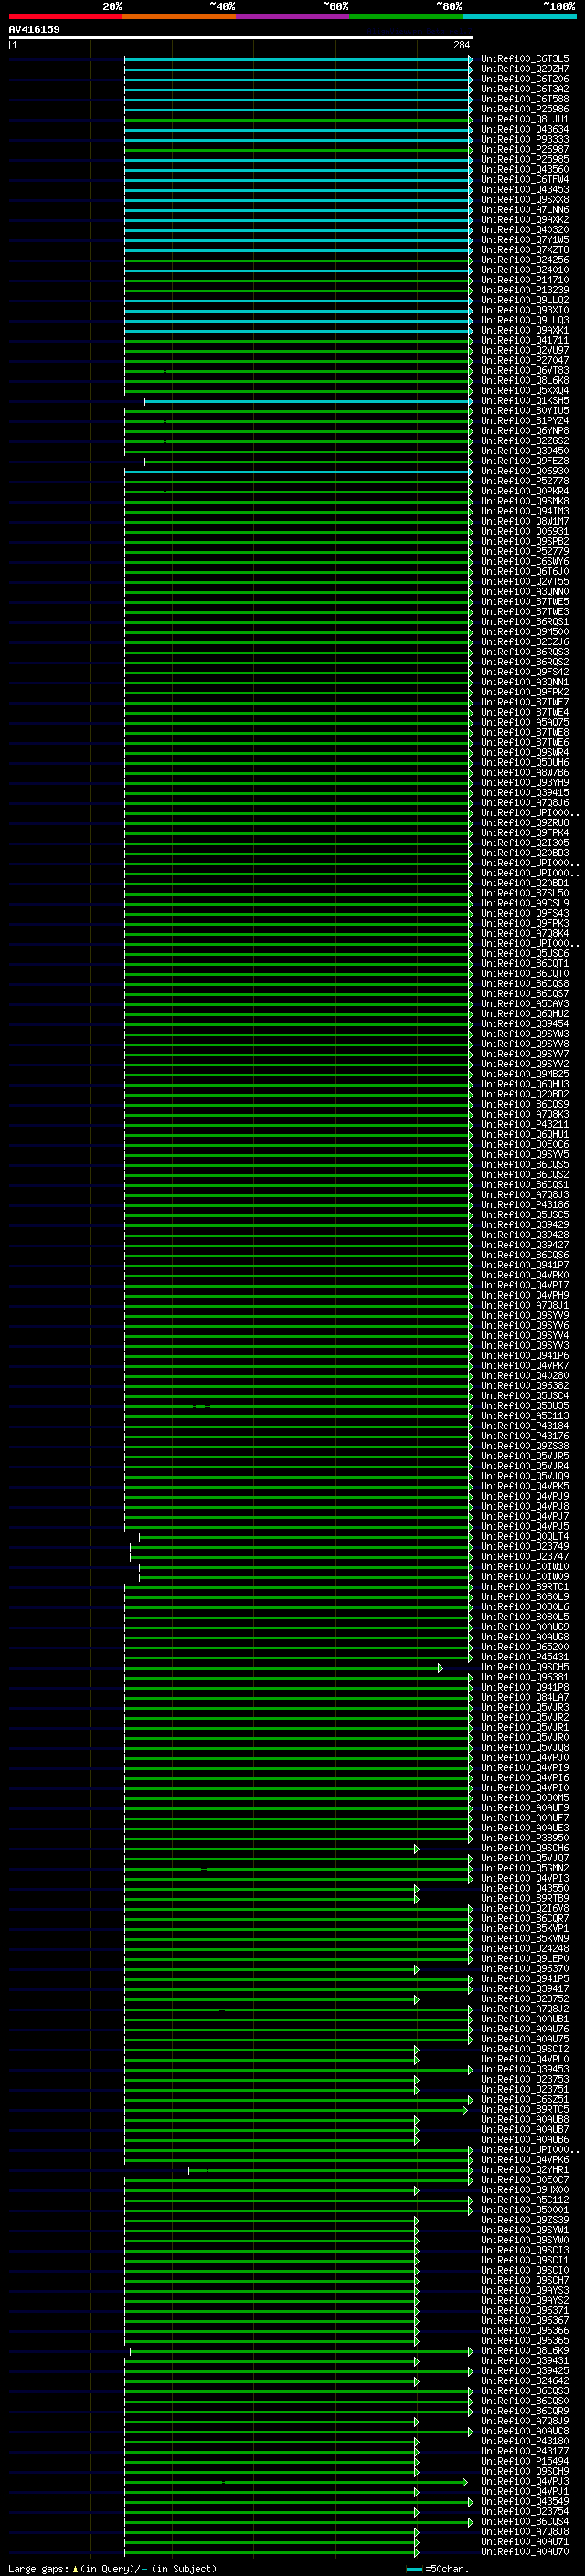Select UniRef100_Q9AXK2 entry
Viewport: 585px width, 2576px height.
pos(525,220)
